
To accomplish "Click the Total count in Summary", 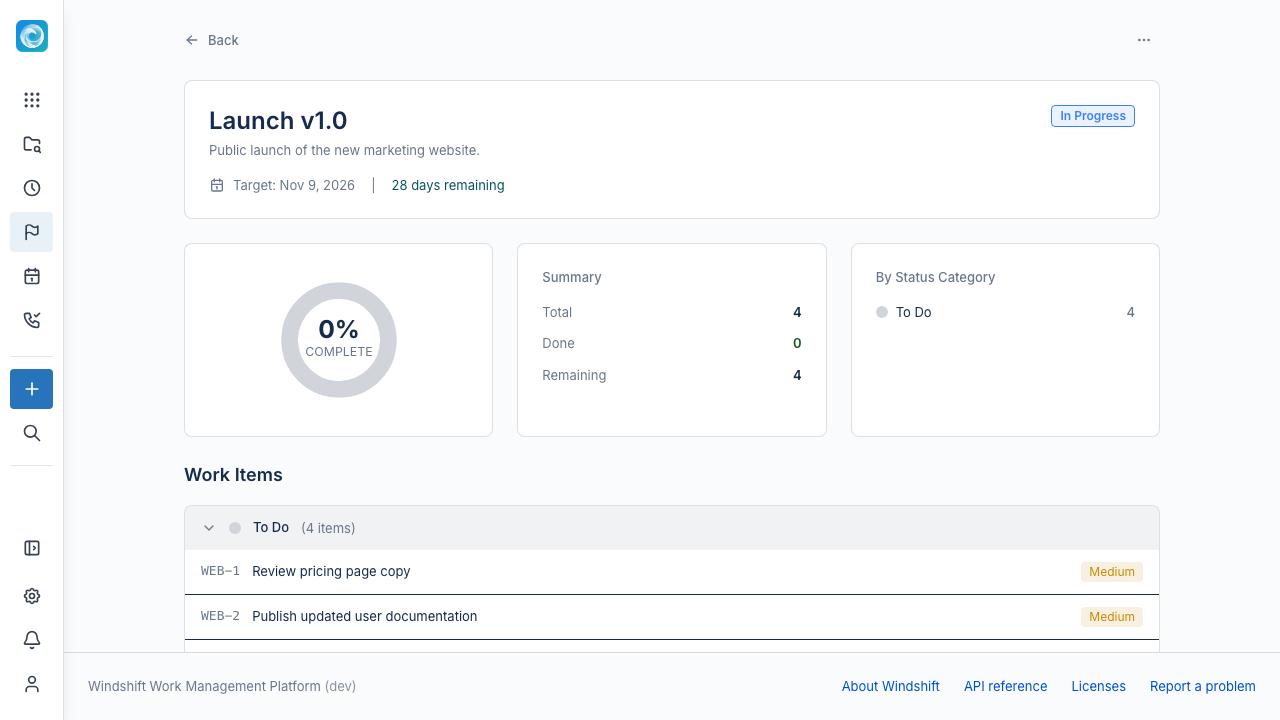I will pos(797,312).
